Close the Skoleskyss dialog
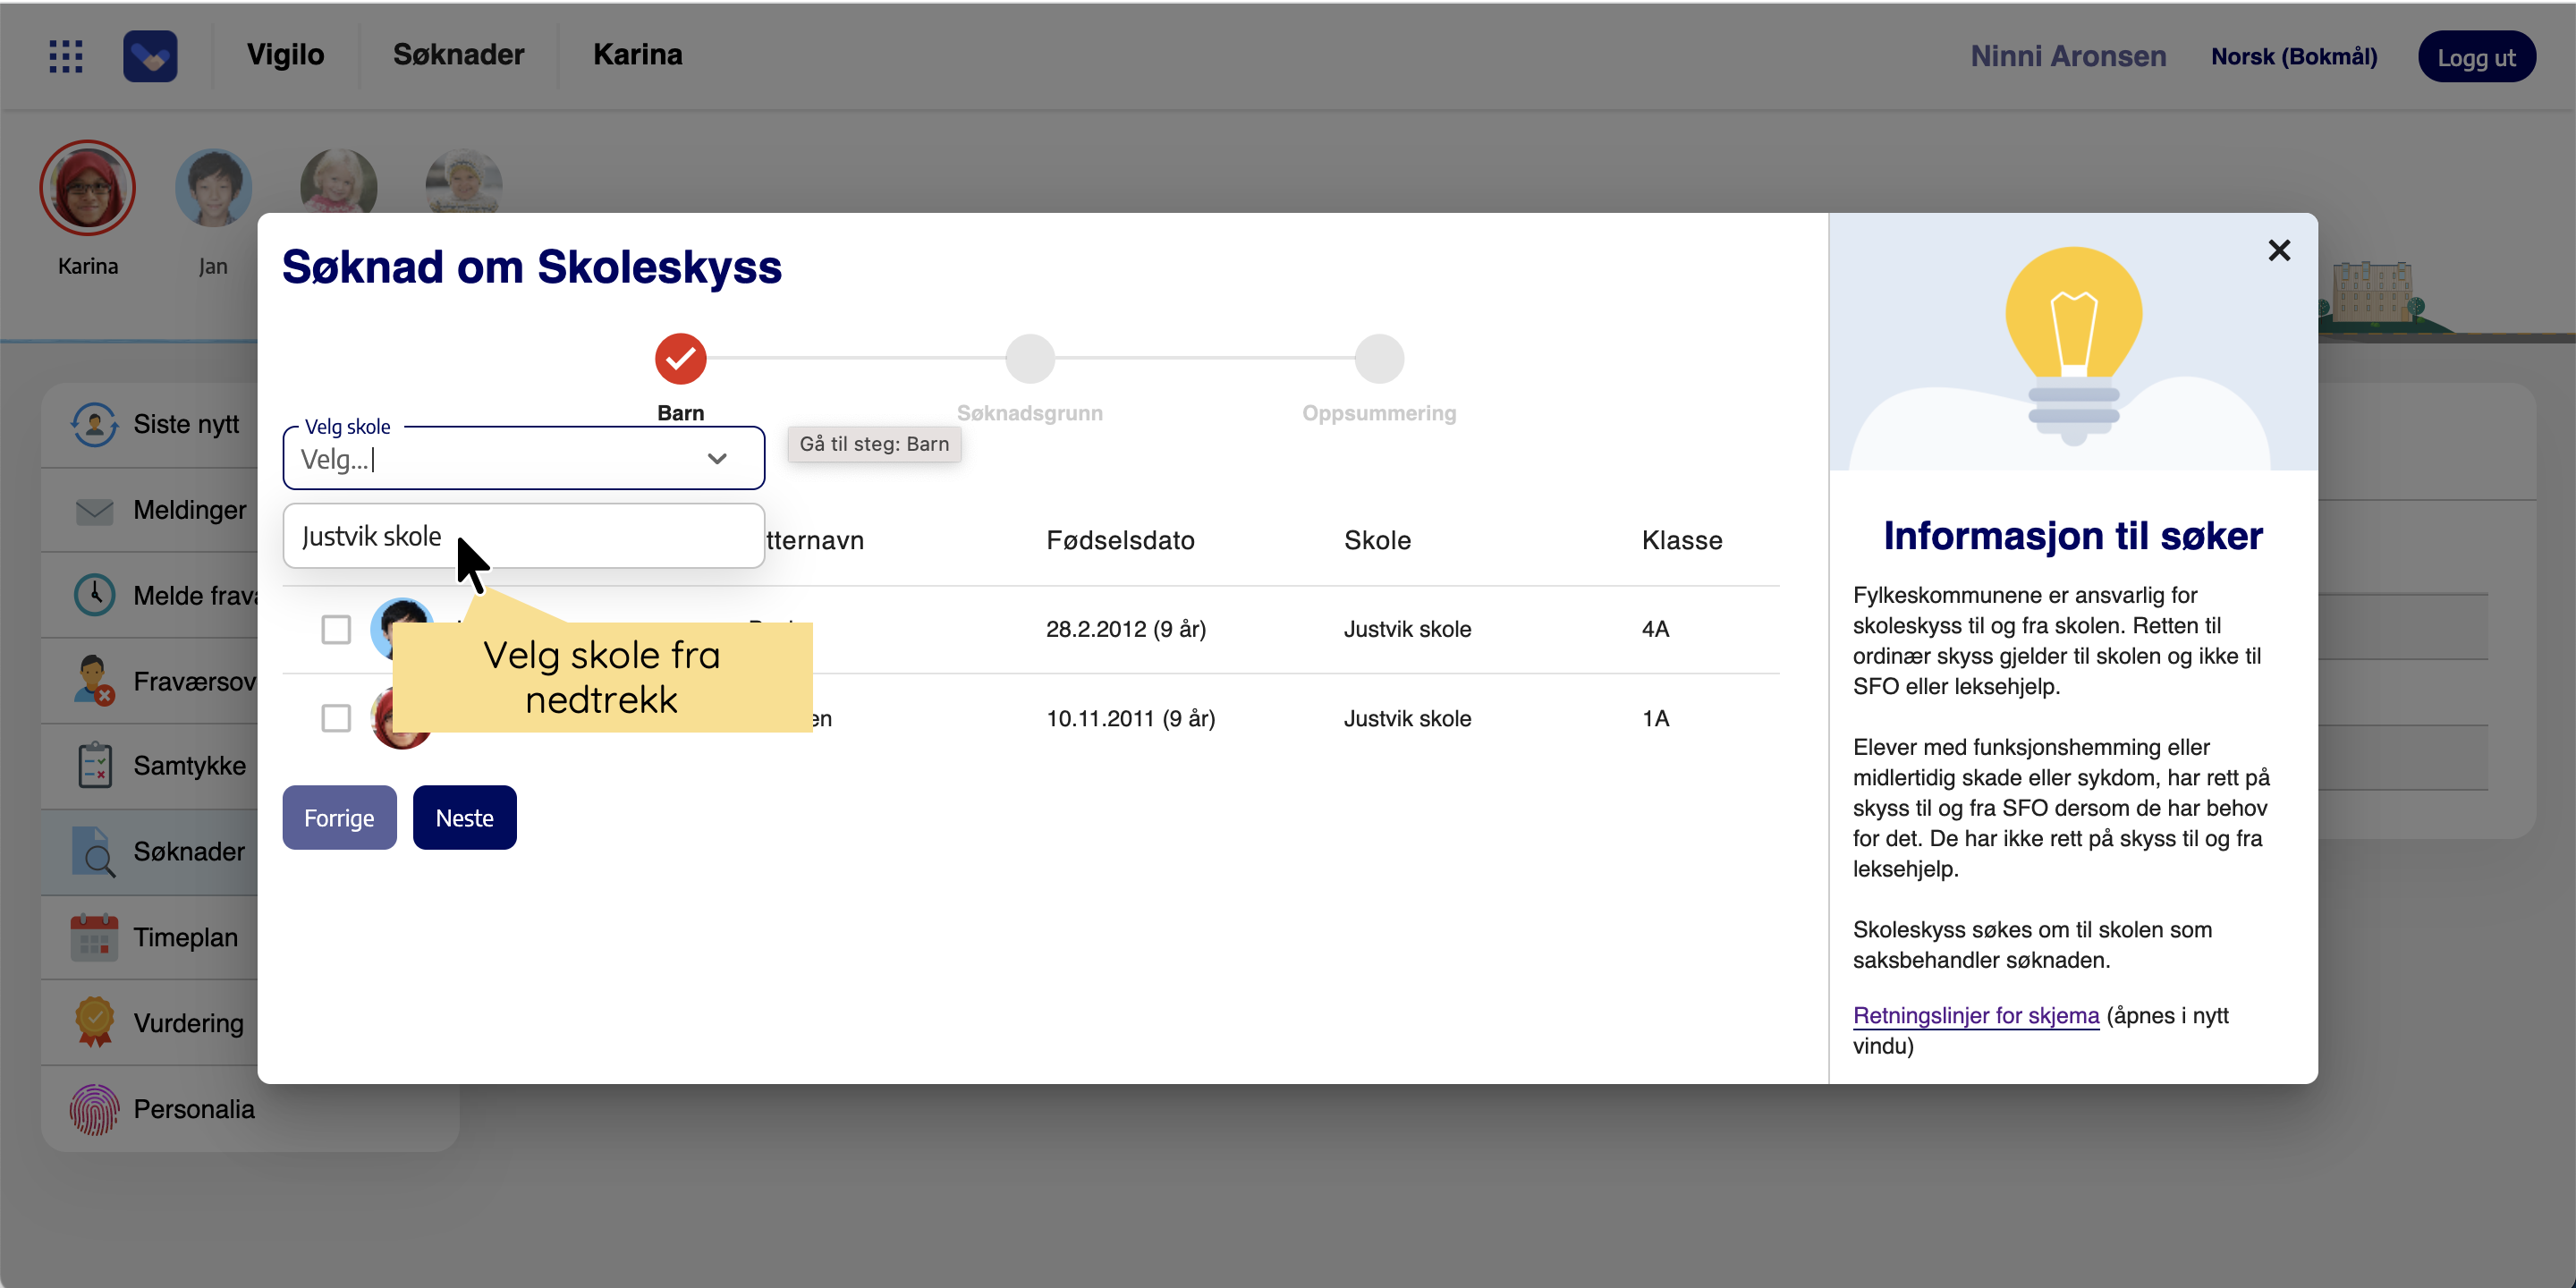Image resolution: width=2576 pixels, height=1288 pixels. [x=2278, y=250]
